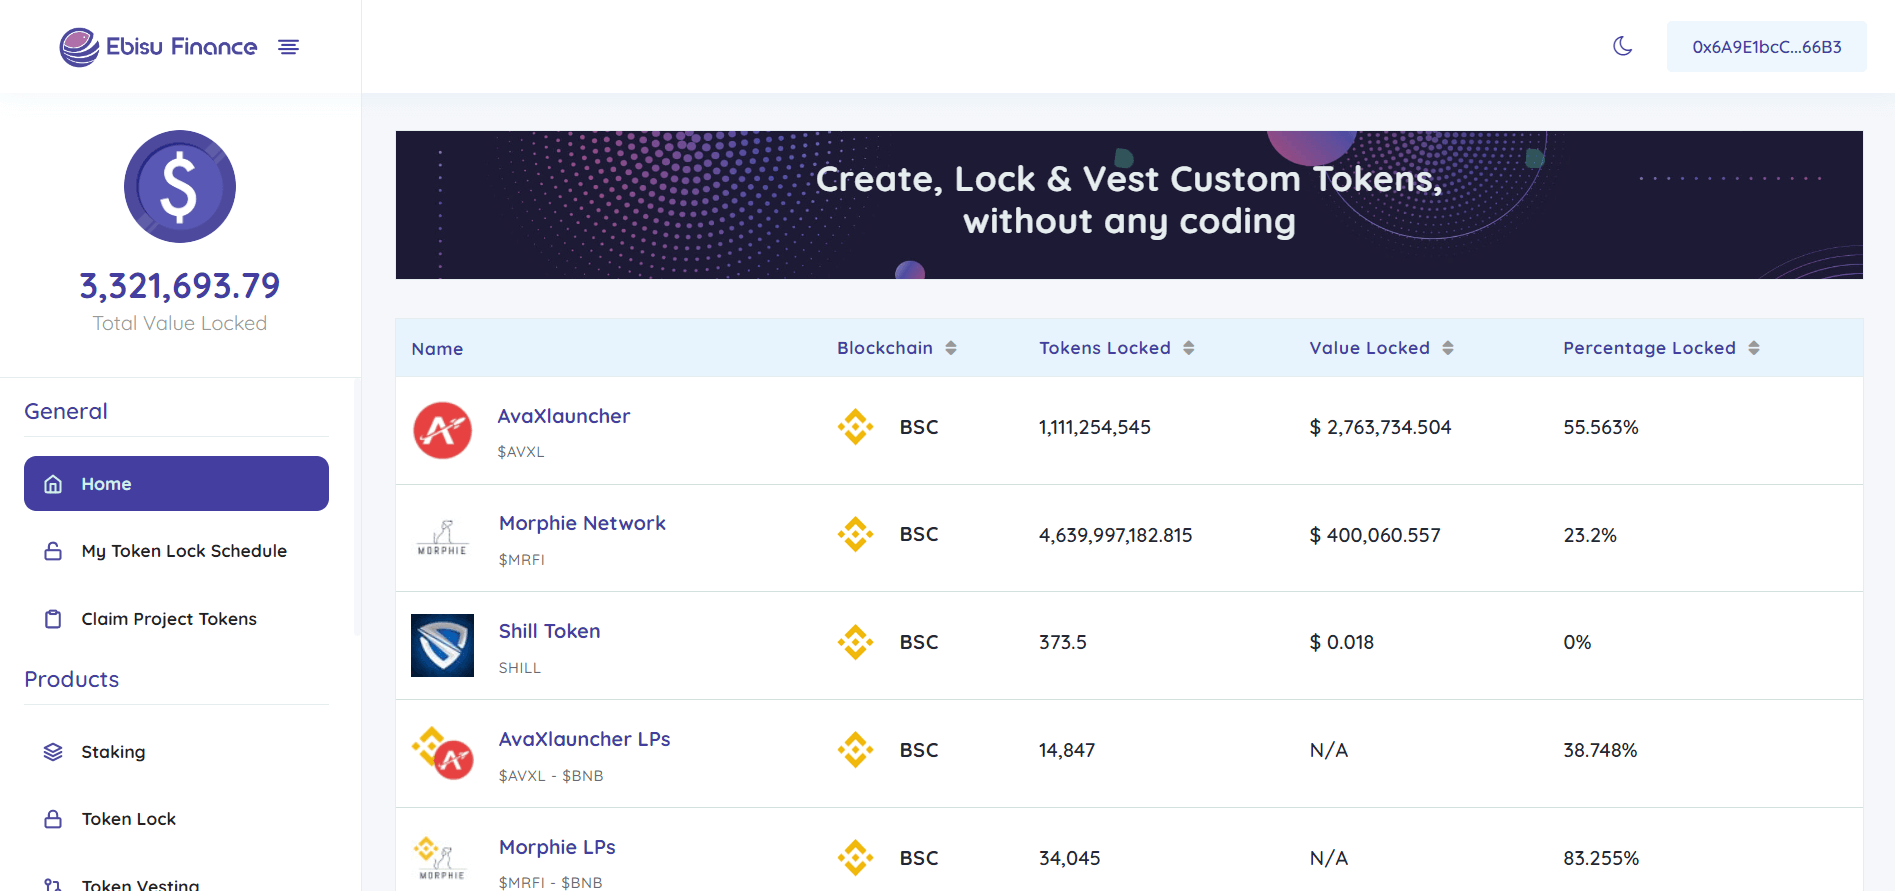Open wallet address 0x6A9E1bcC...66B3 button
Viewport: 1895px width, 891px height.
[1766, 47]
